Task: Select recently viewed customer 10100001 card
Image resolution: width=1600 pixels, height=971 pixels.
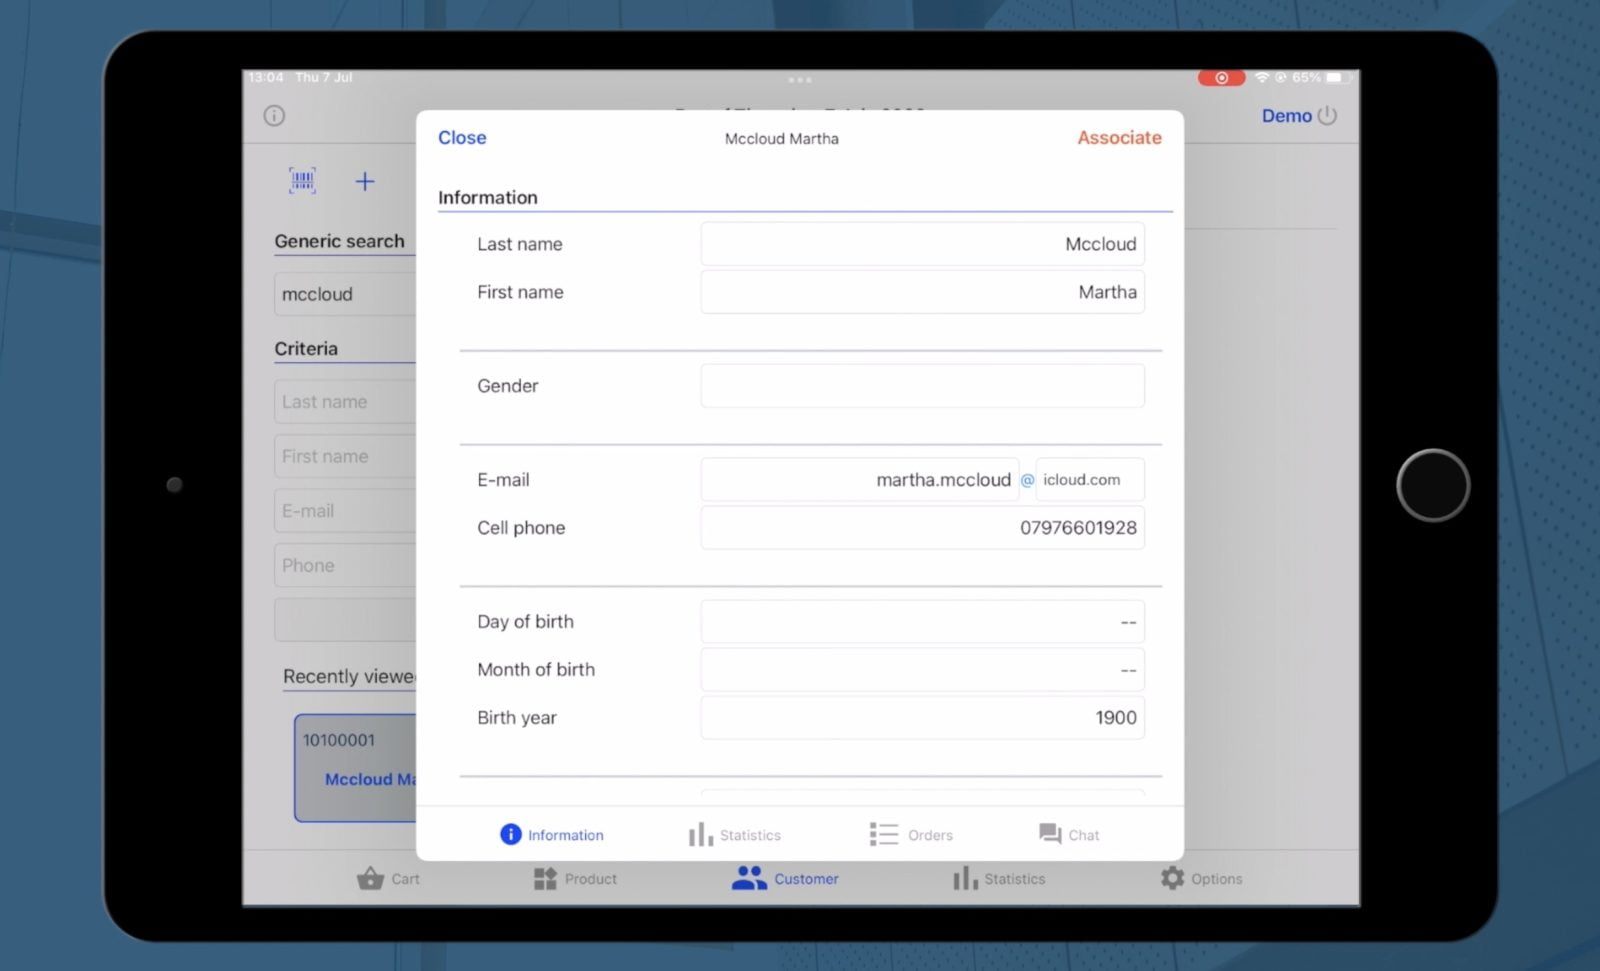Action: point(355,767)
